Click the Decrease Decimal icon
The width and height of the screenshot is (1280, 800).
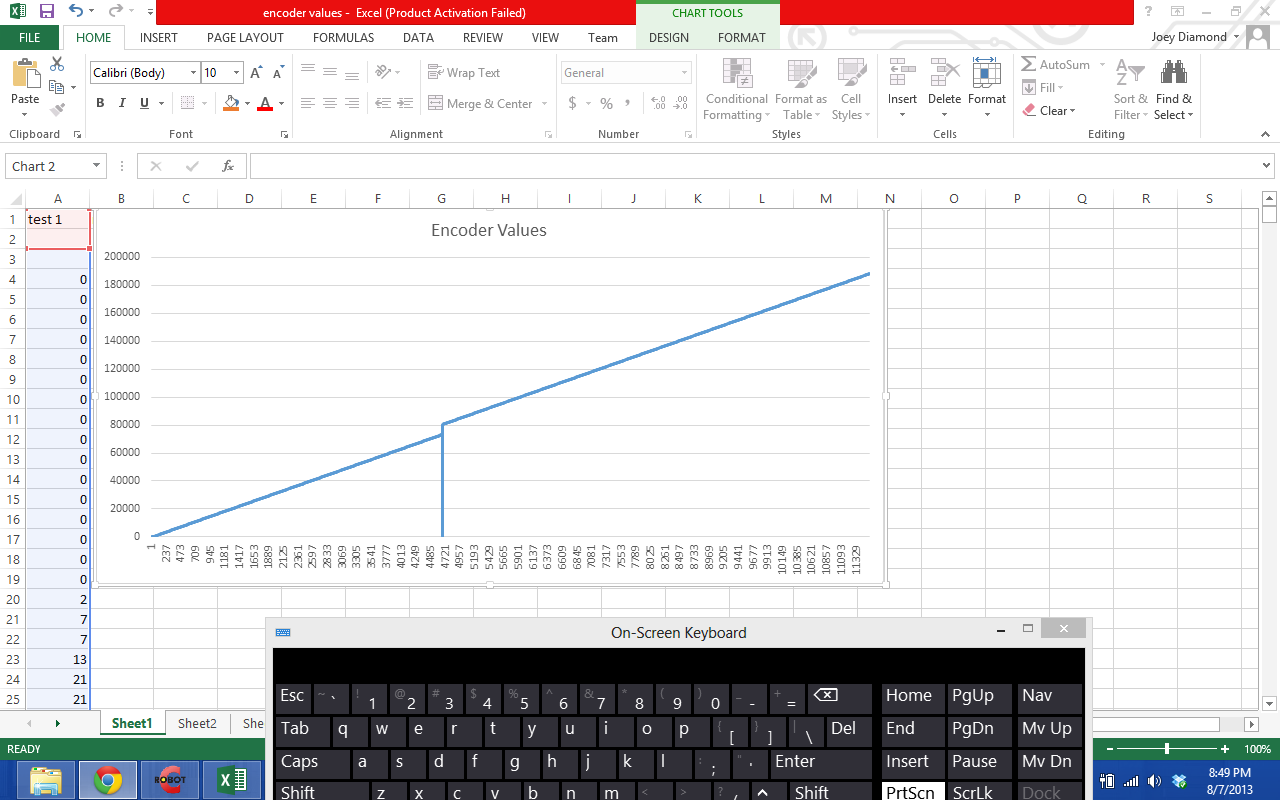(681, 103)
